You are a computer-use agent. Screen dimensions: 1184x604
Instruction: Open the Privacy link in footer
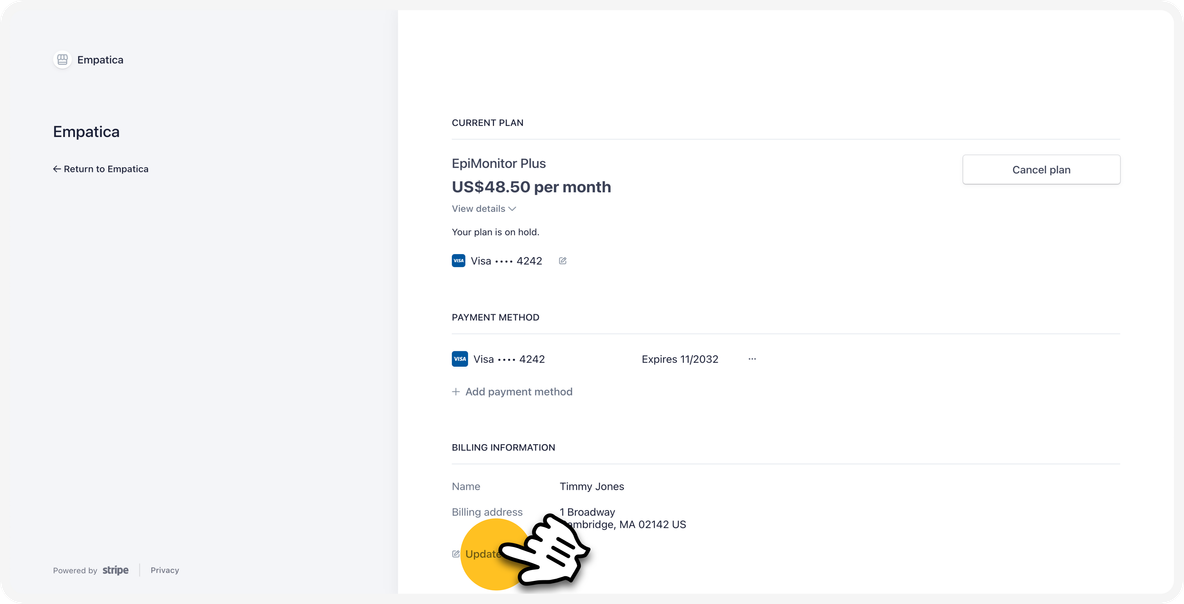click(165, 571)
